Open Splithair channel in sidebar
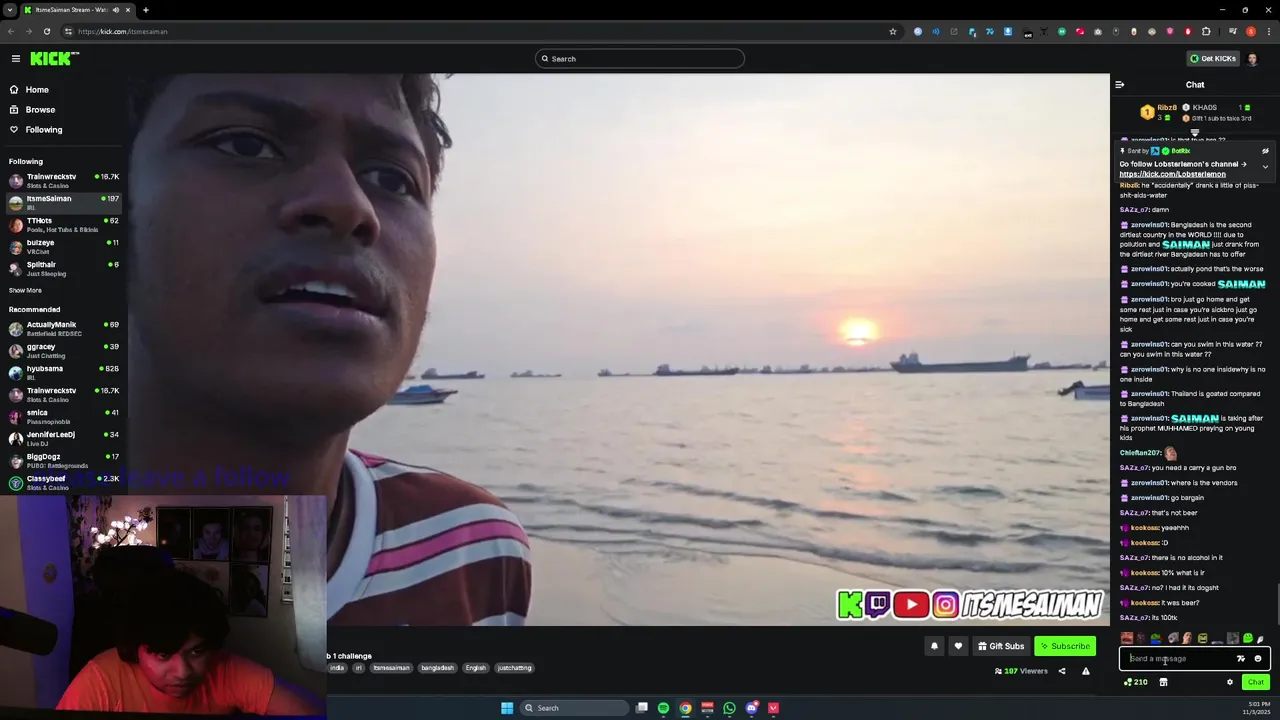 (63, 269)
